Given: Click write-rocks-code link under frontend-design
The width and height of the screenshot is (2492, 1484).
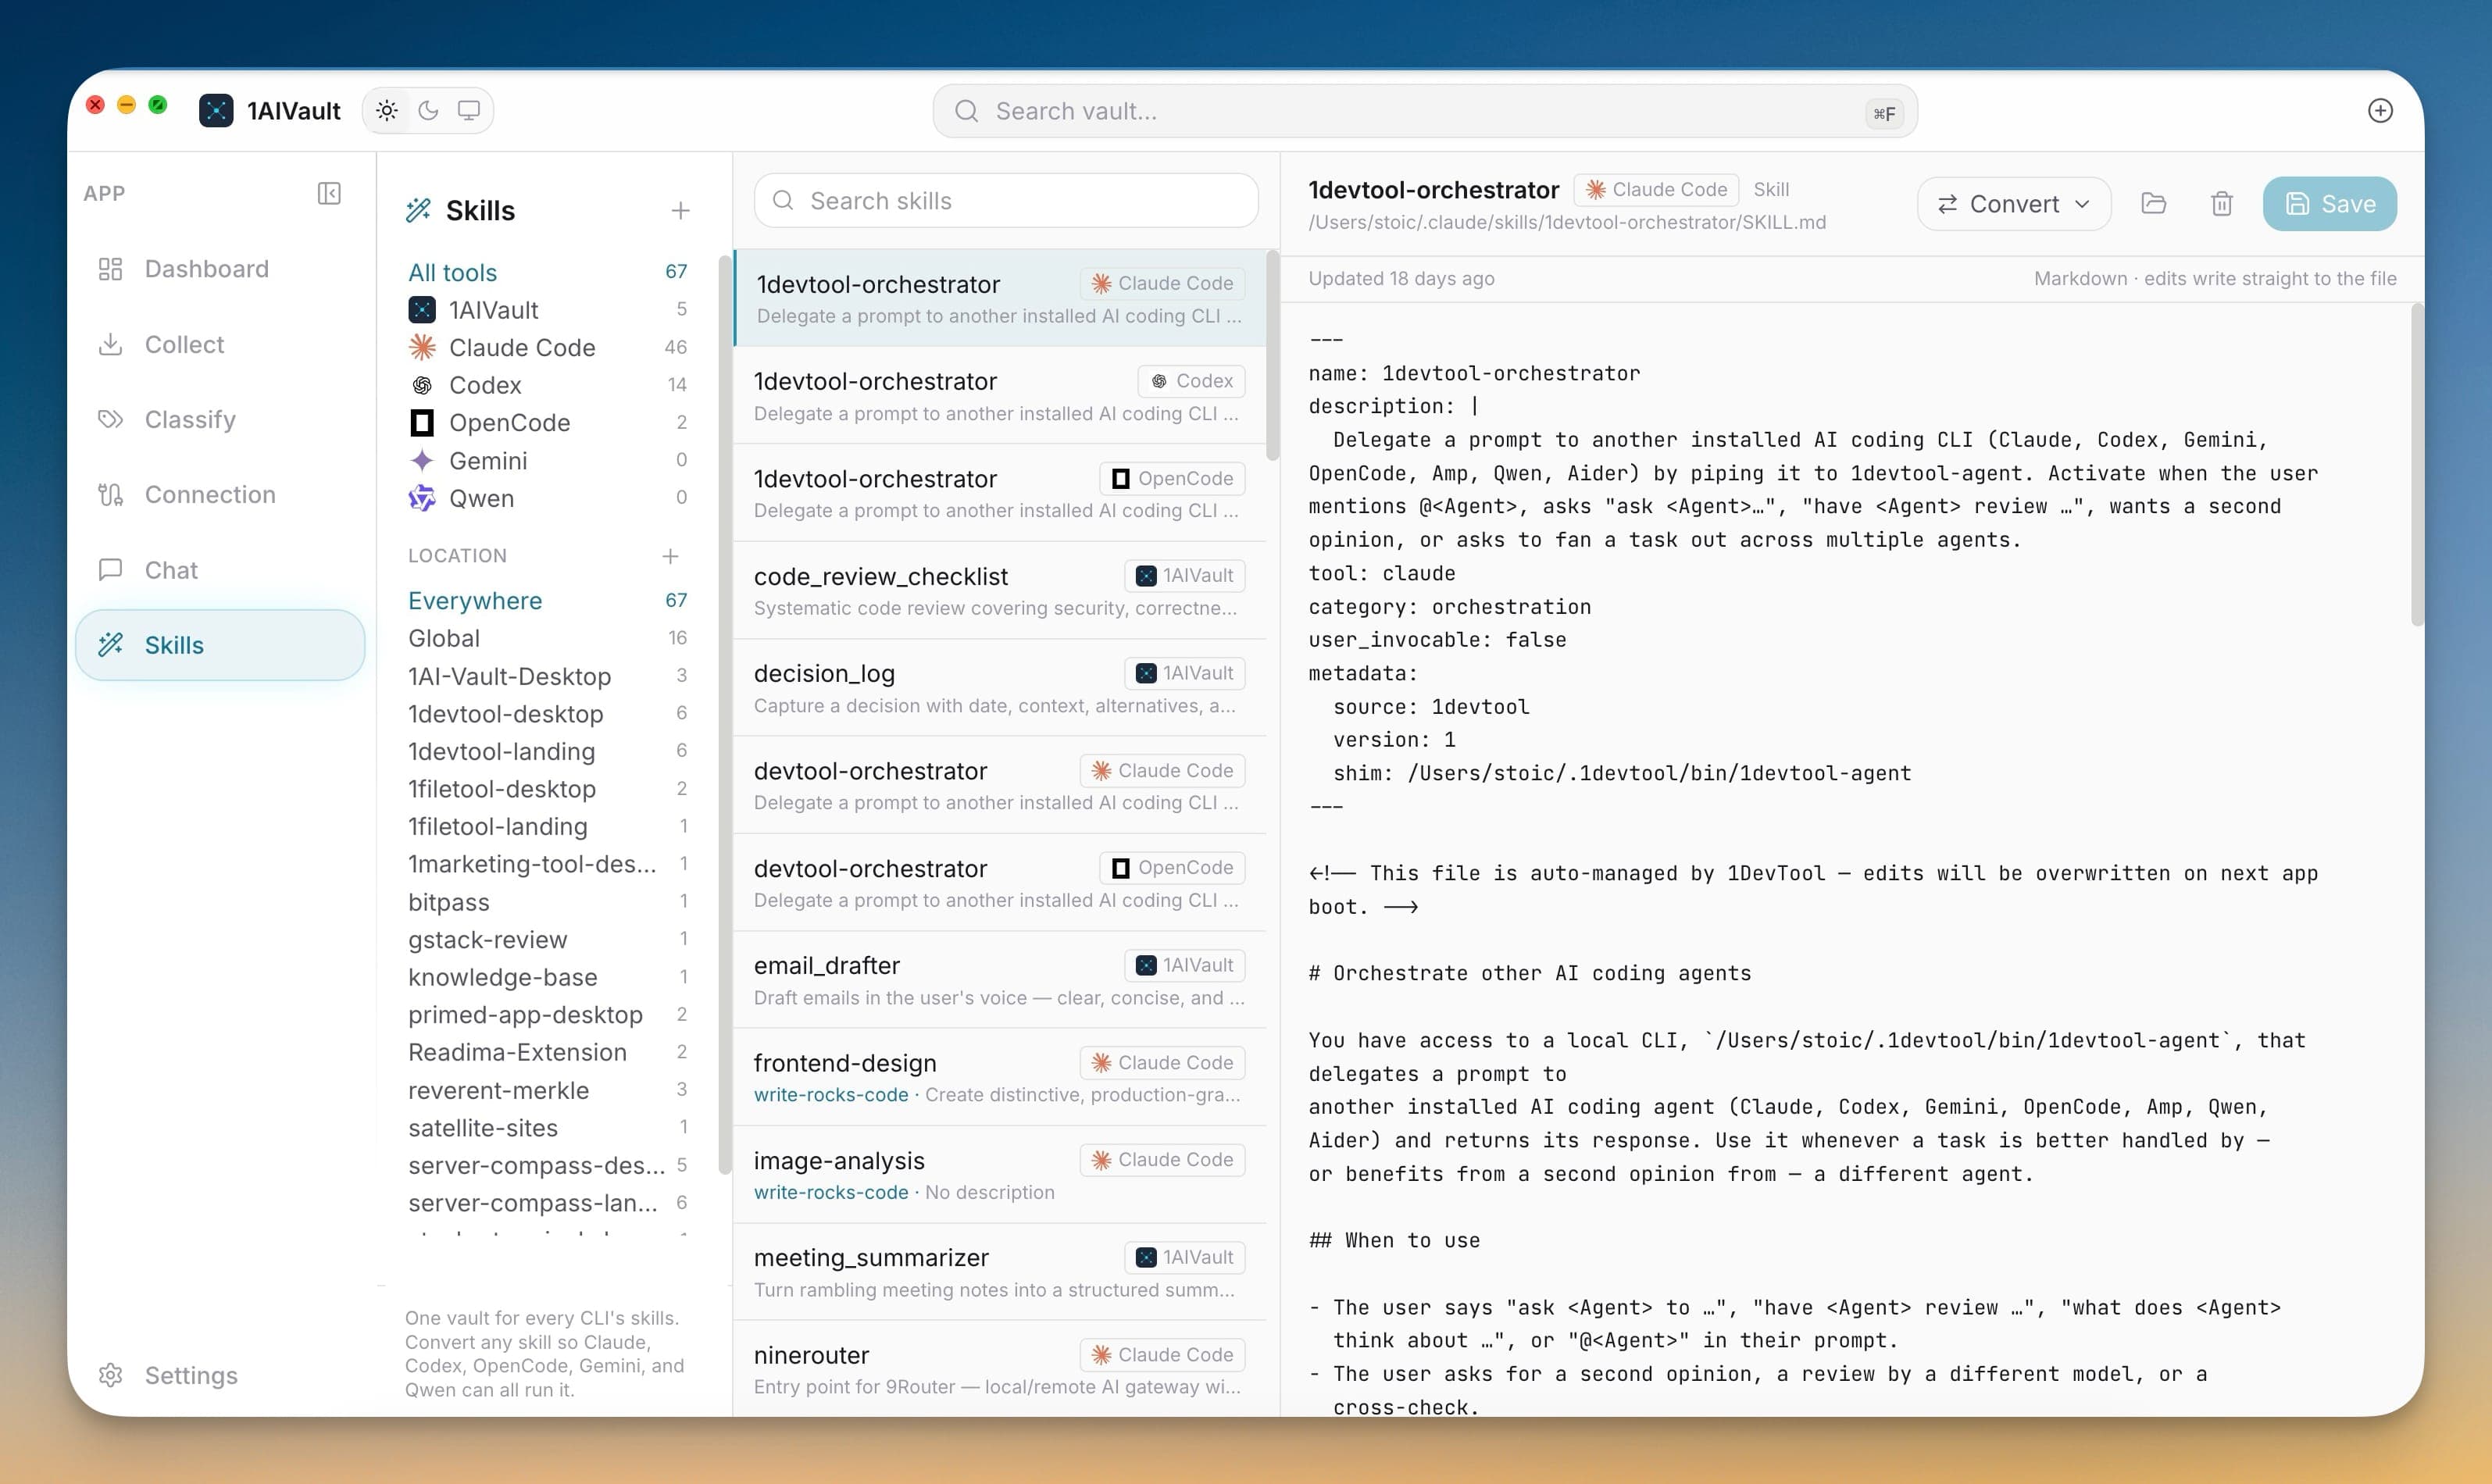Looking at the screenshot, I should click(831, 1095).
